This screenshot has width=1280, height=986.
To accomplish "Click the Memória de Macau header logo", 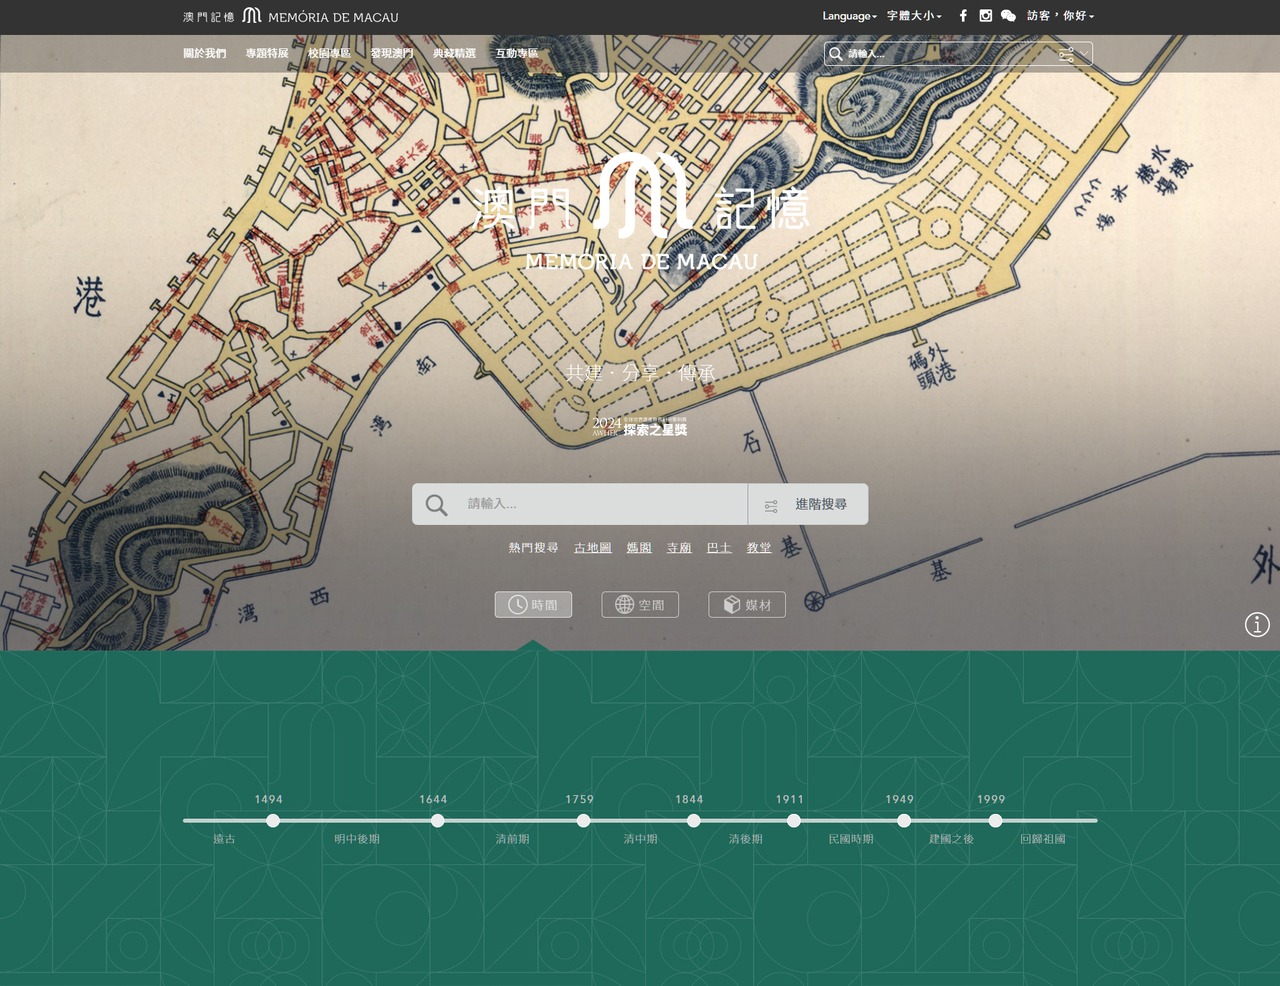I will pyautogui.click(x=291, y=16).
